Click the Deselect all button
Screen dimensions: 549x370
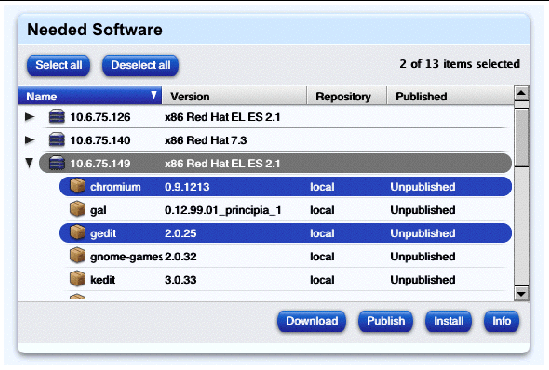[140, 65]
